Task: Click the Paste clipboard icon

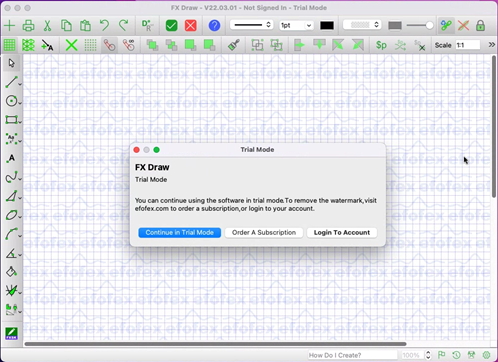Action: 85,26
